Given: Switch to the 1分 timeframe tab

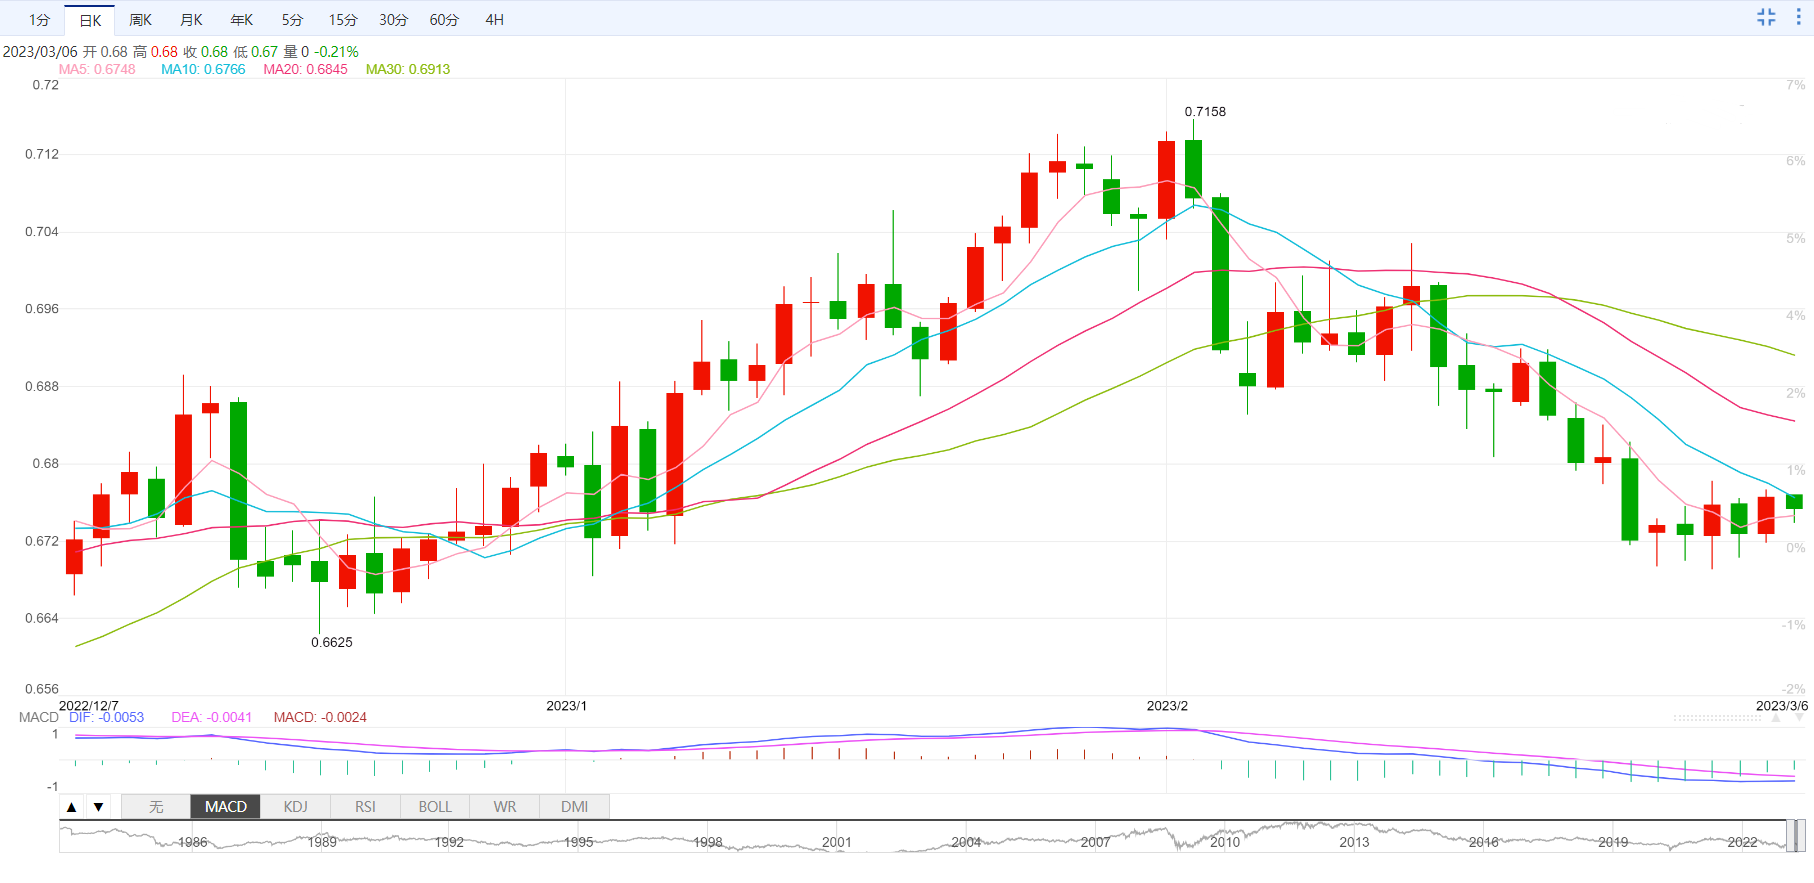Looking at the screenshot, I should tap(39, 20).
